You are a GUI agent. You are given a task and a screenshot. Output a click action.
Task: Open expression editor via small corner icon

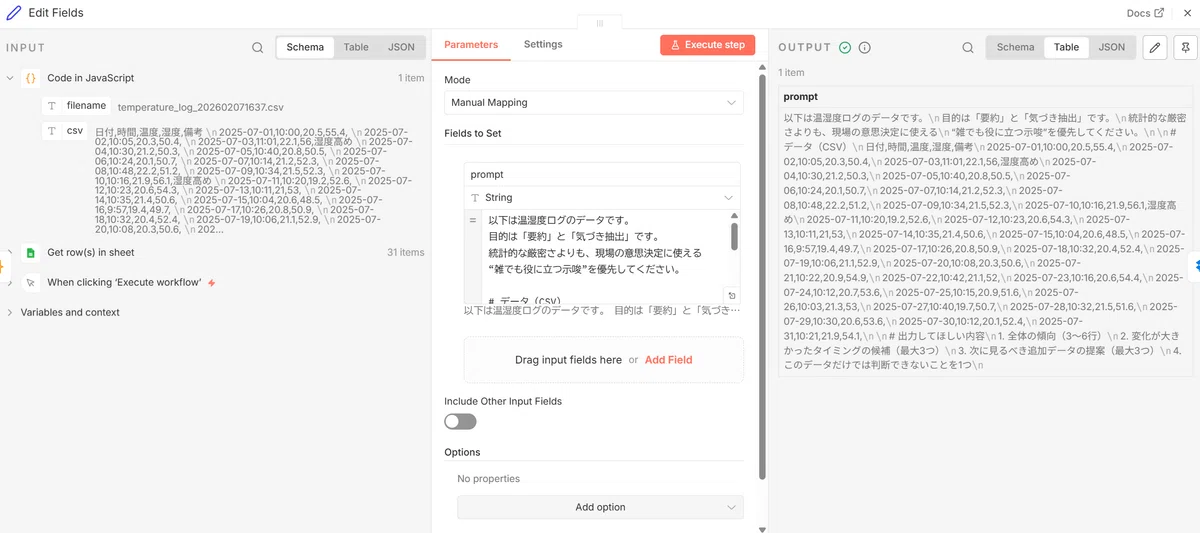[731, 295]
